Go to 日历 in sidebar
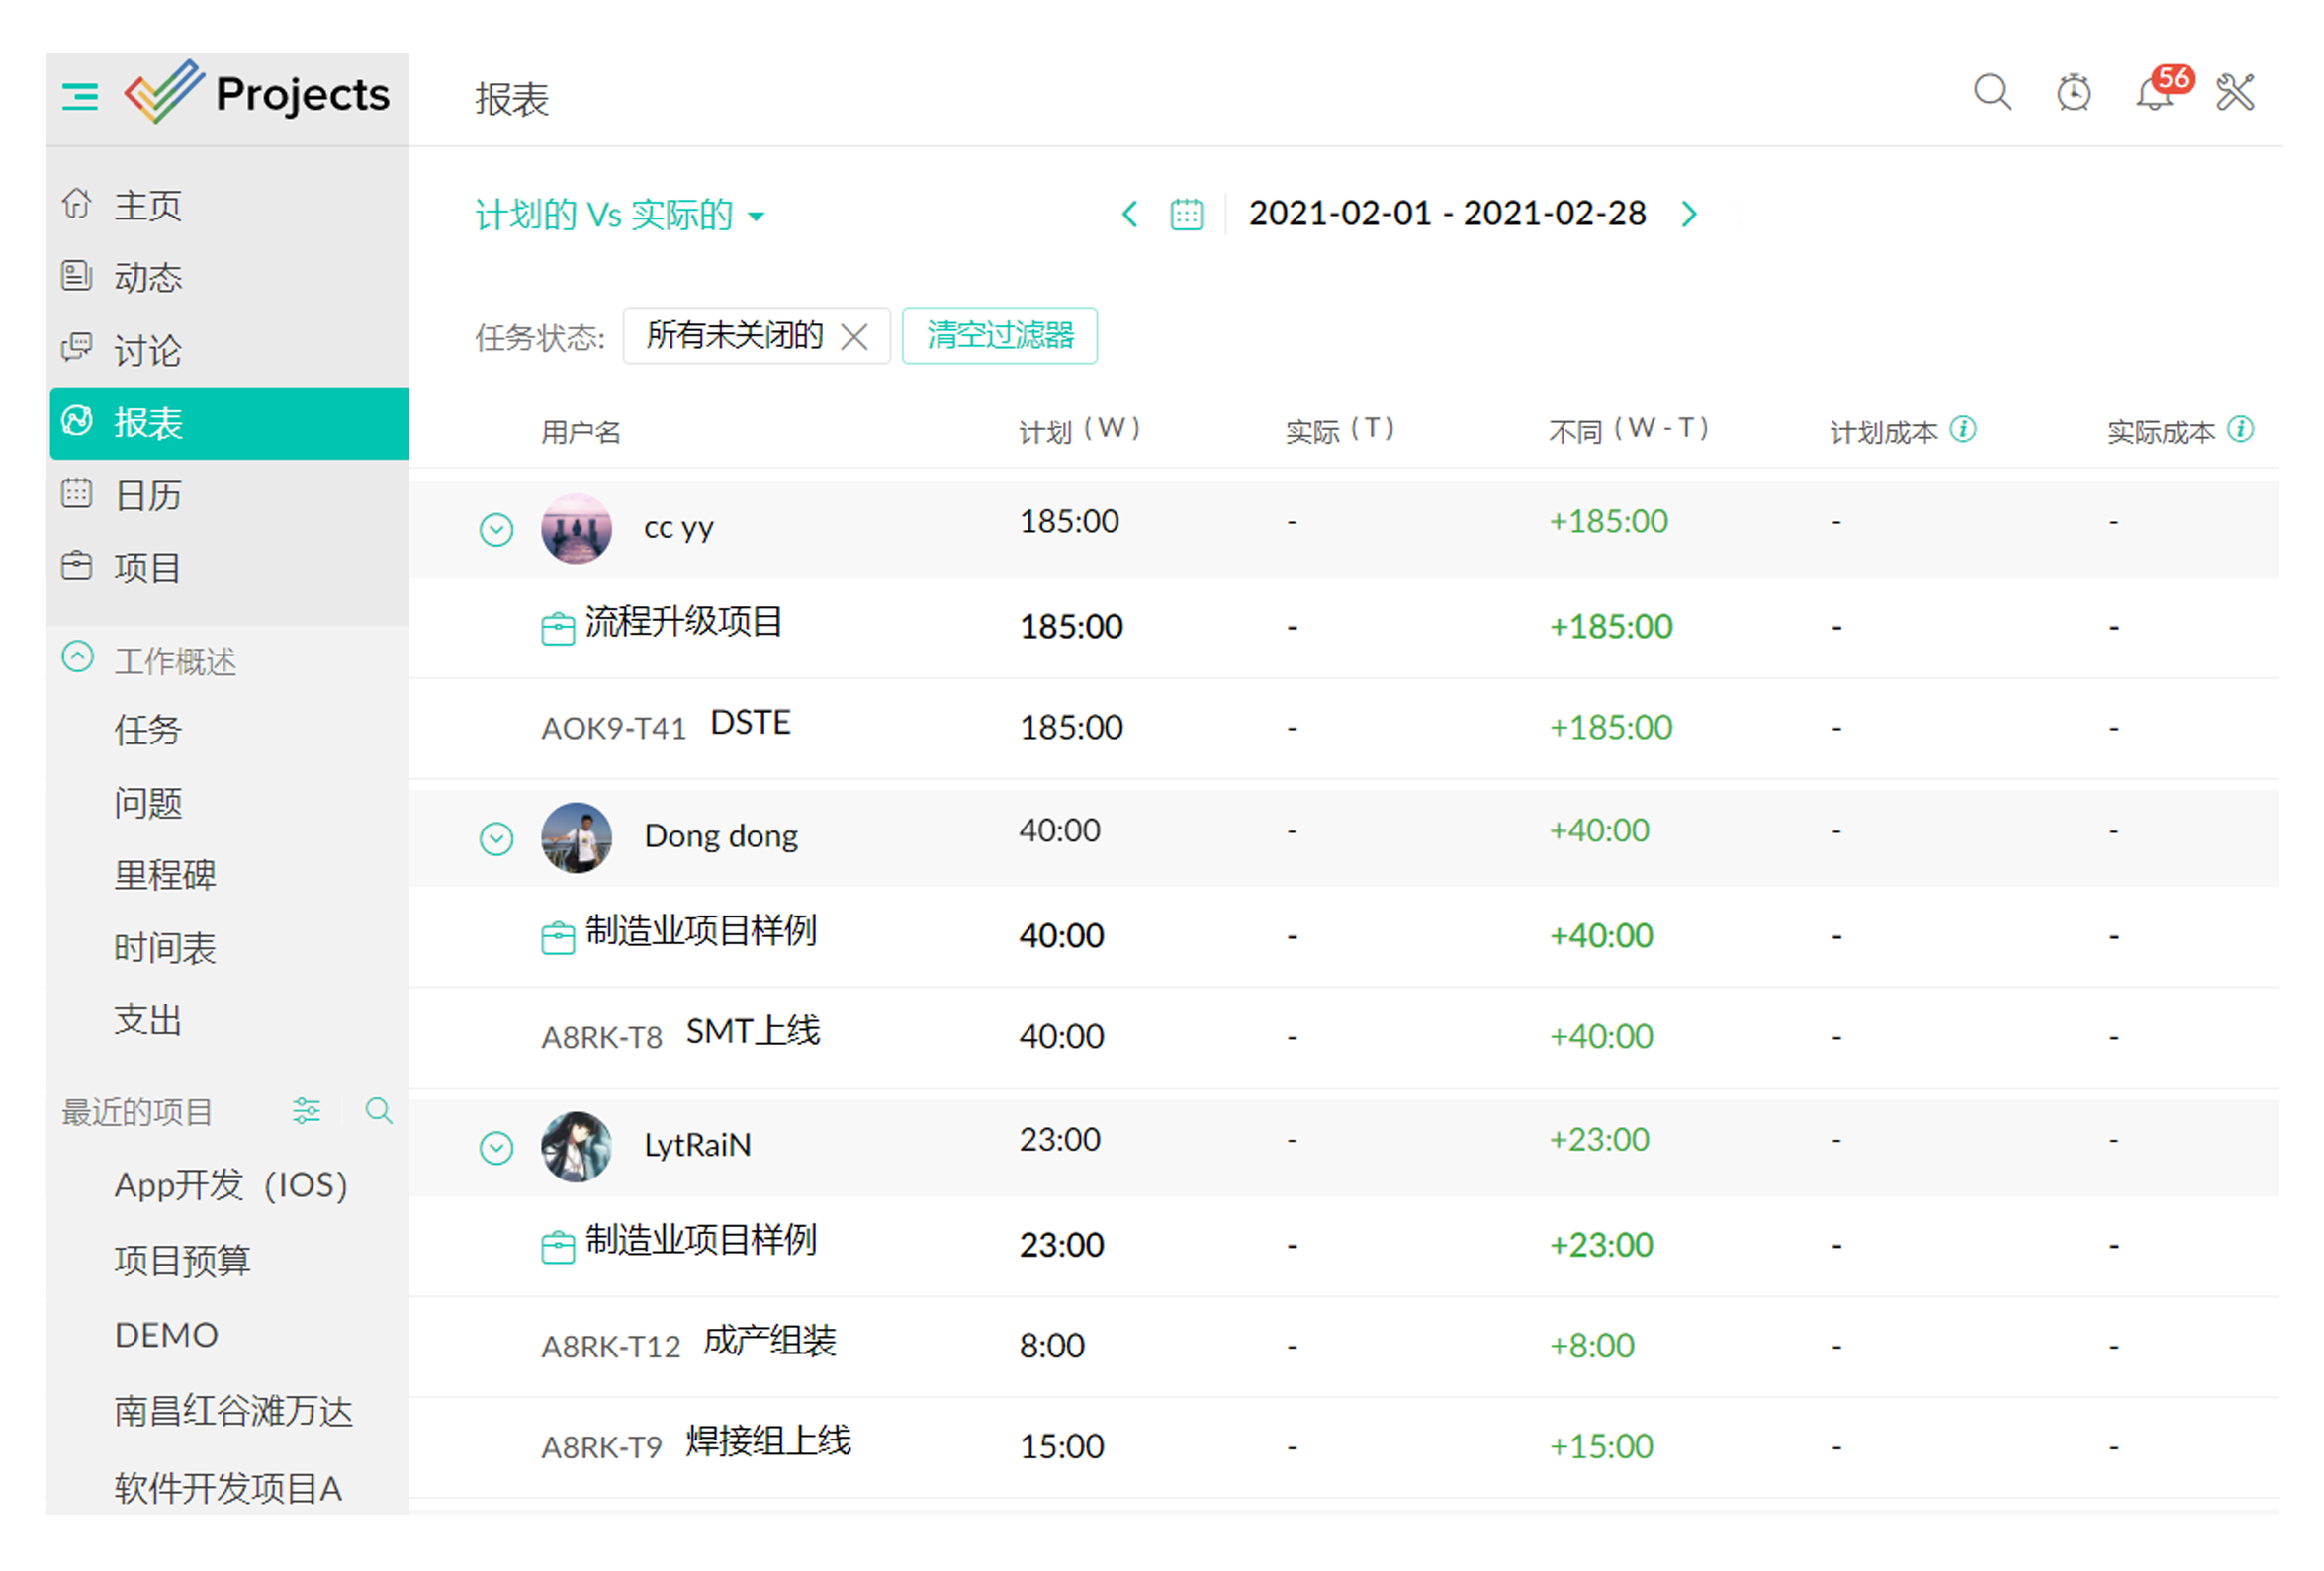The height and width of the screenshot is (1571, 2324). (x=147, y=495)
